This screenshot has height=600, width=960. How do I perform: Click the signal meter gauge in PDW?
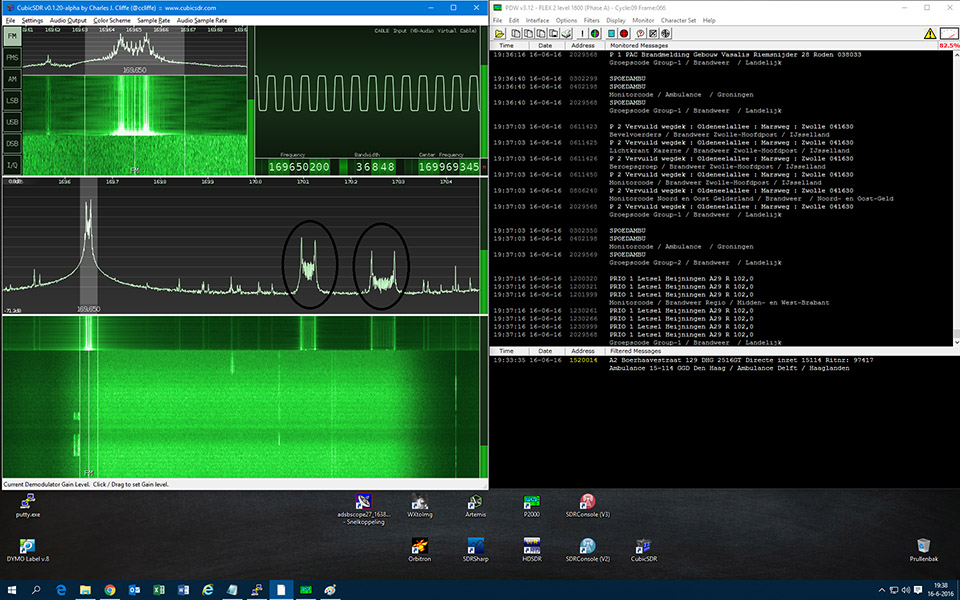949,34
